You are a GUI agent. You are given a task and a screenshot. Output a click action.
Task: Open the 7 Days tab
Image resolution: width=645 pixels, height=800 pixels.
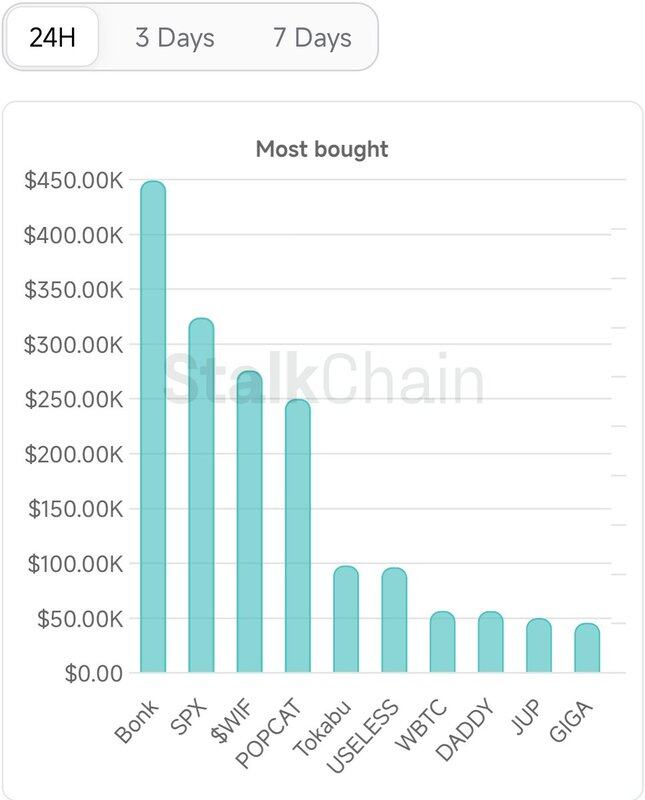click(312, 38)
